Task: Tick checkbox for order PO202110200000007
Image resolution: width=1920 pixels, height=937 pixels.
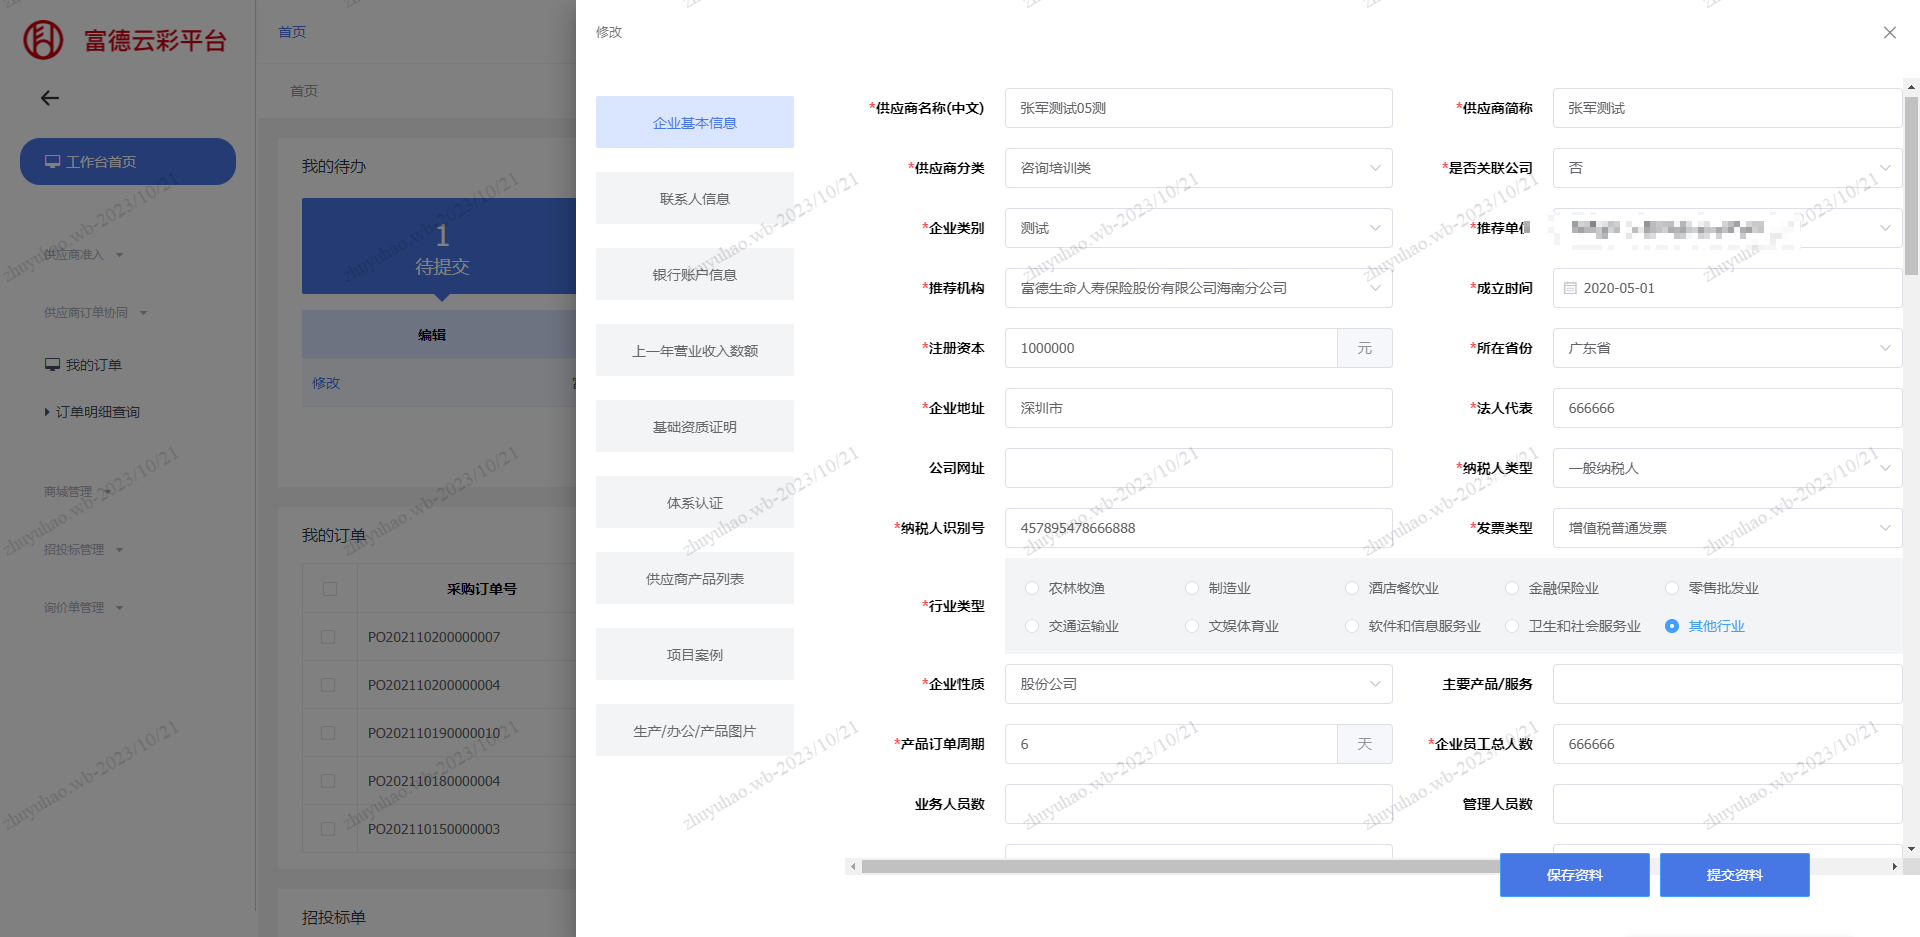Action: (x=328, y=637)
